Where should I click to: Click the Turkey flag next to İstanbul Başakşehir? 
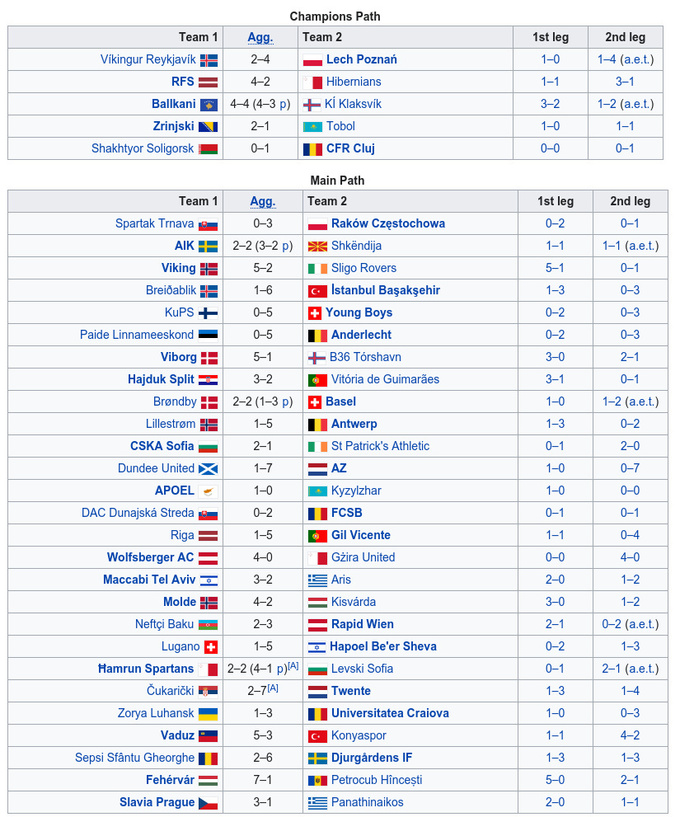pos(317,291)
